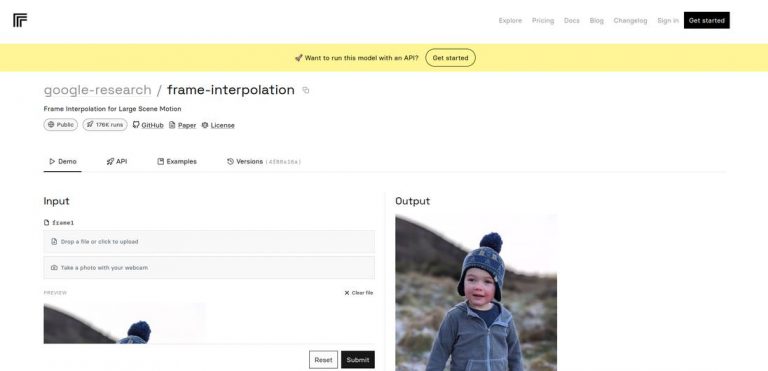Open the Changelog link
The width and height of the screenshot is (768, 371).
(x=630, y=21)
